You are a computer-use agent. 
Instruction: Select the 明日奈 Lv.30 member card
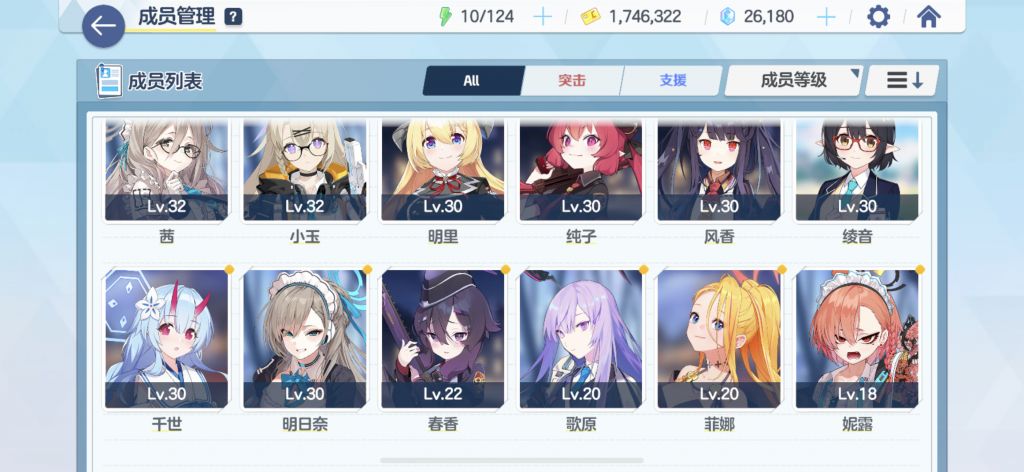(x=305, y=339)
